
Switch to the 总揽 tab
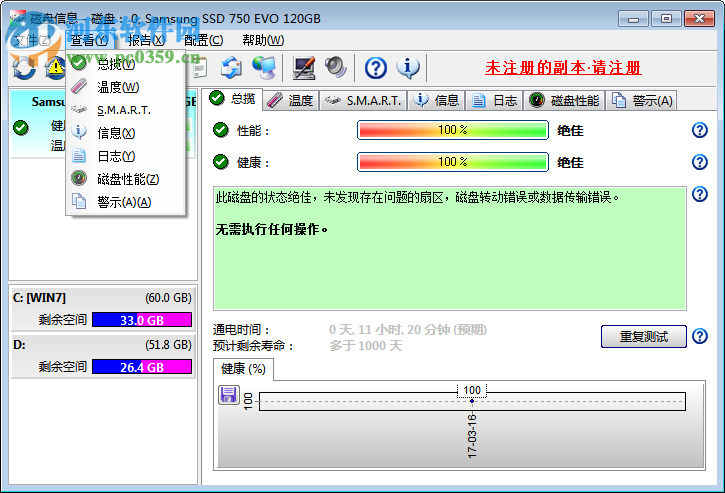(x=233, y=99)
